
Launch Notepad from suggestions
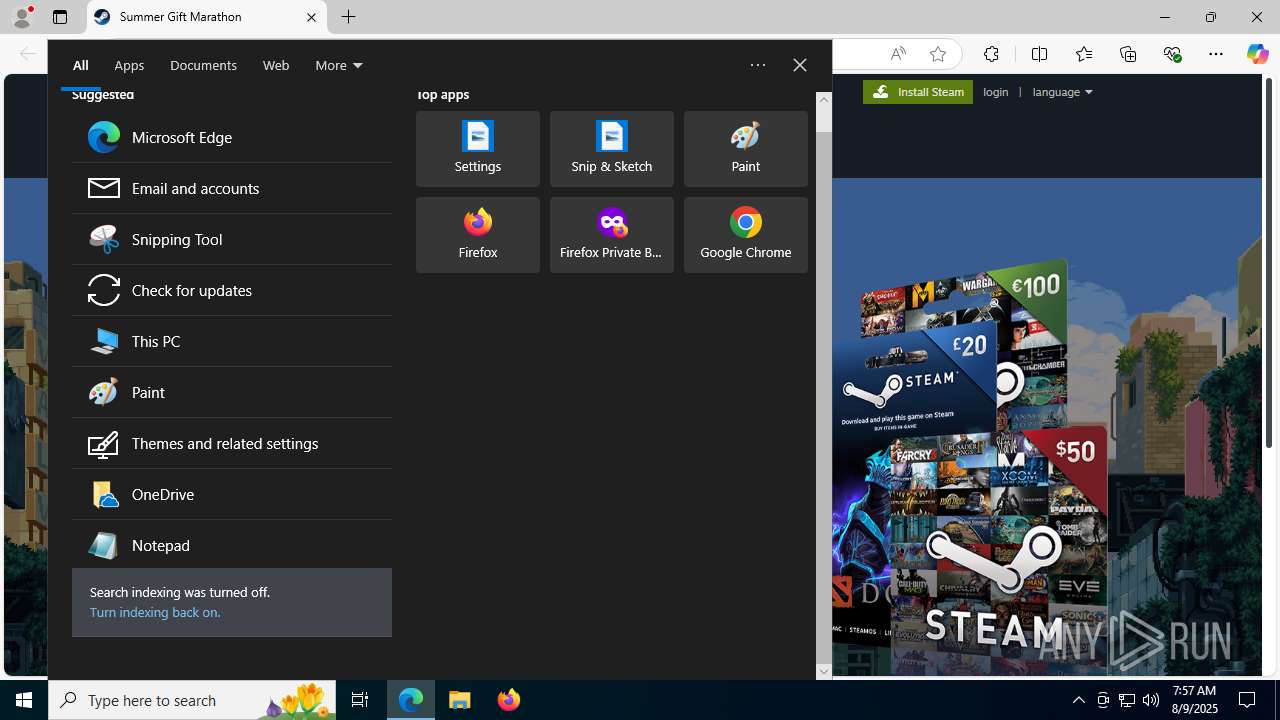(x=231, y=545)
